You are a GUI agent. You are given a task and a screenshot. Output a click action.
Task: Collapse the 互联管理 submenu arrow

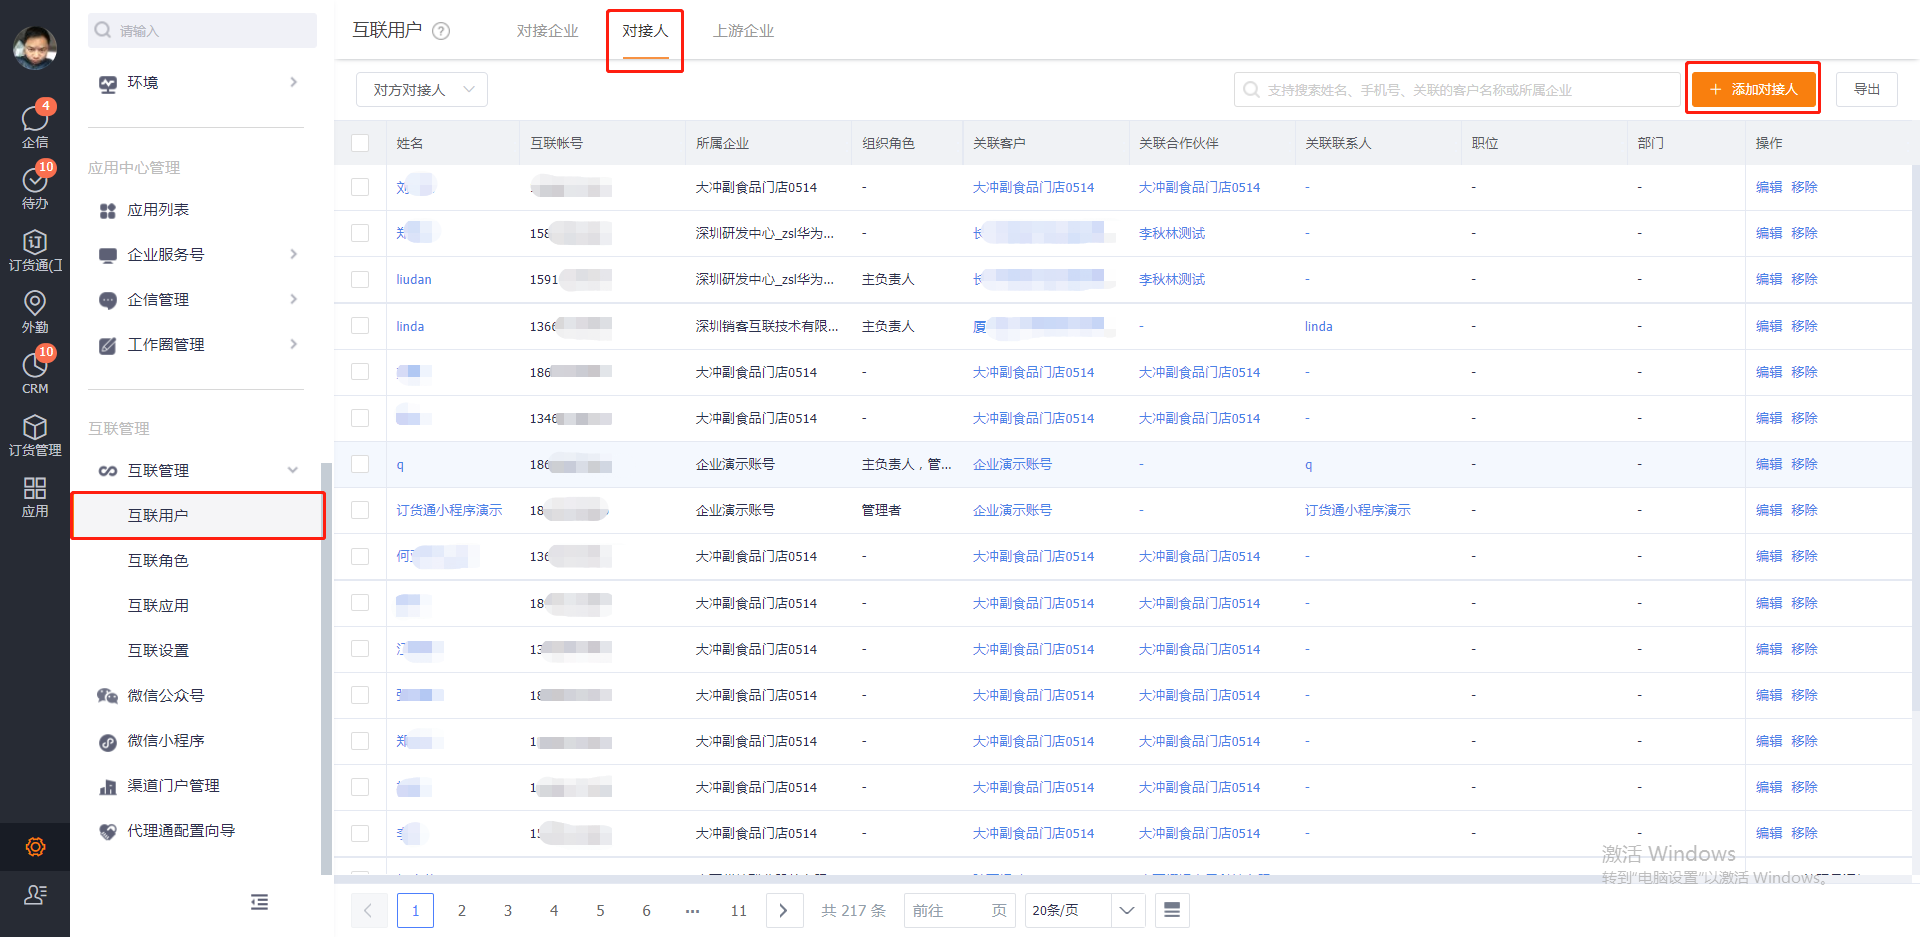[x=293, y=470]
